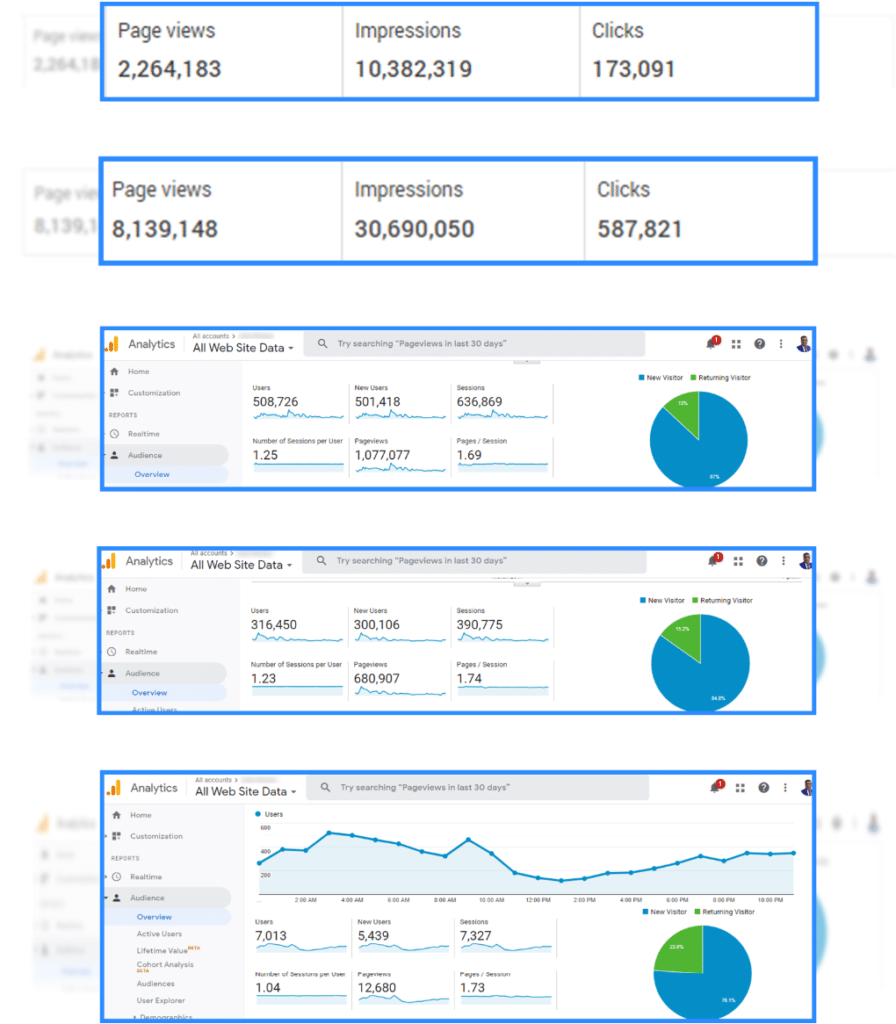The height and width of the screenshot is (1024, 896).
Task: Open All Web Site Data dropdown in the 508,726 users panel
Action: (x=243, y=348)
